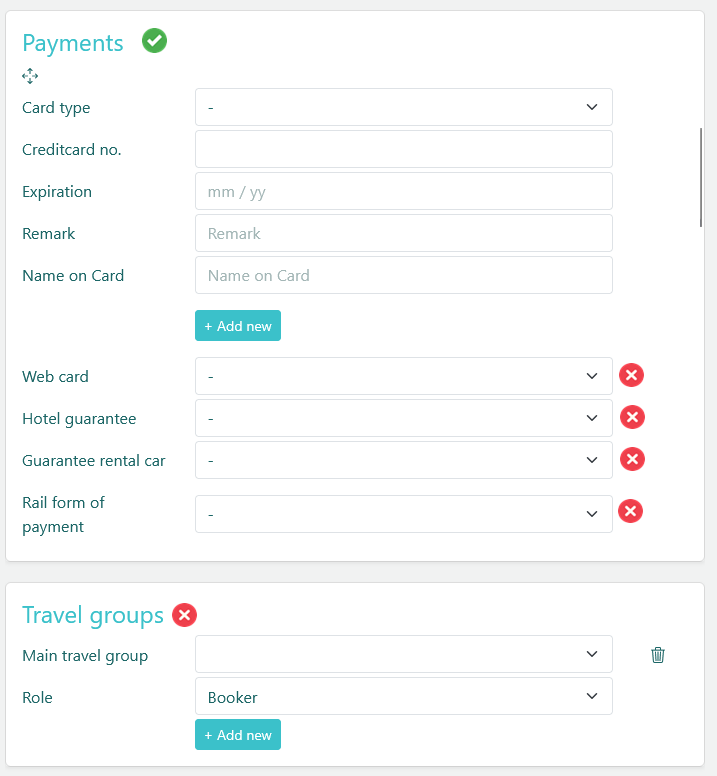717x776 pixels.
Task: Click Add new button under Payments card fields
Action: point(238,326)
